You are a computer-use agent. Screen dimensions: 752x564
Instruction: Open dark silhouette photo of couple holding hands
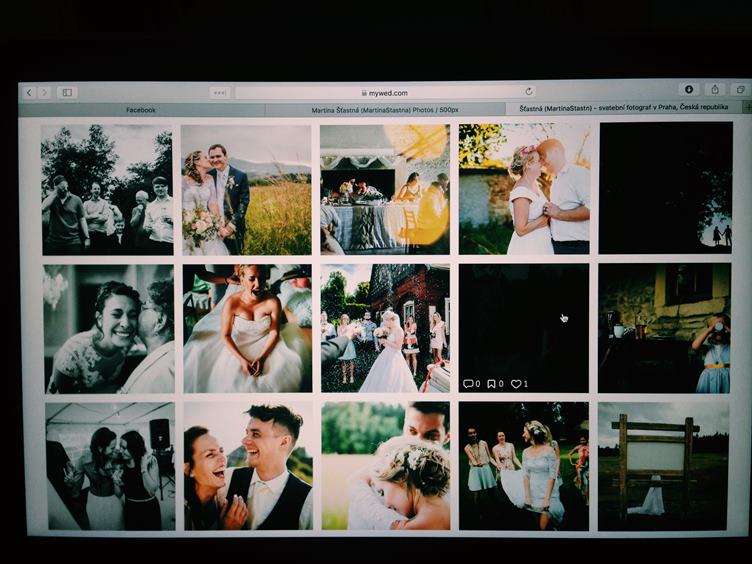(x=666, y=188)
